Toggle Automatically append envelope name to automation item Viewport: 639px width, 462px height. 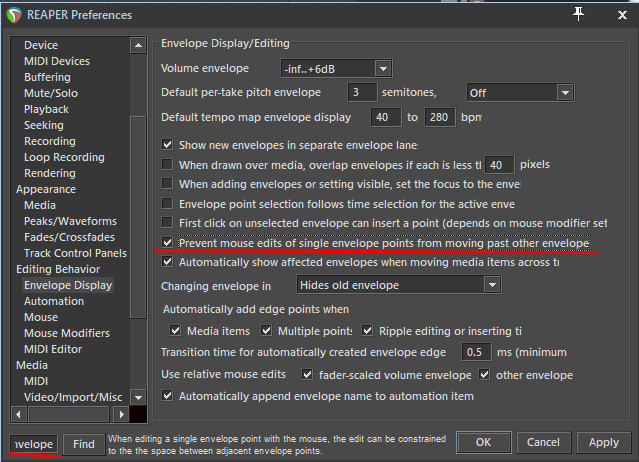click(x=167, y=396)
